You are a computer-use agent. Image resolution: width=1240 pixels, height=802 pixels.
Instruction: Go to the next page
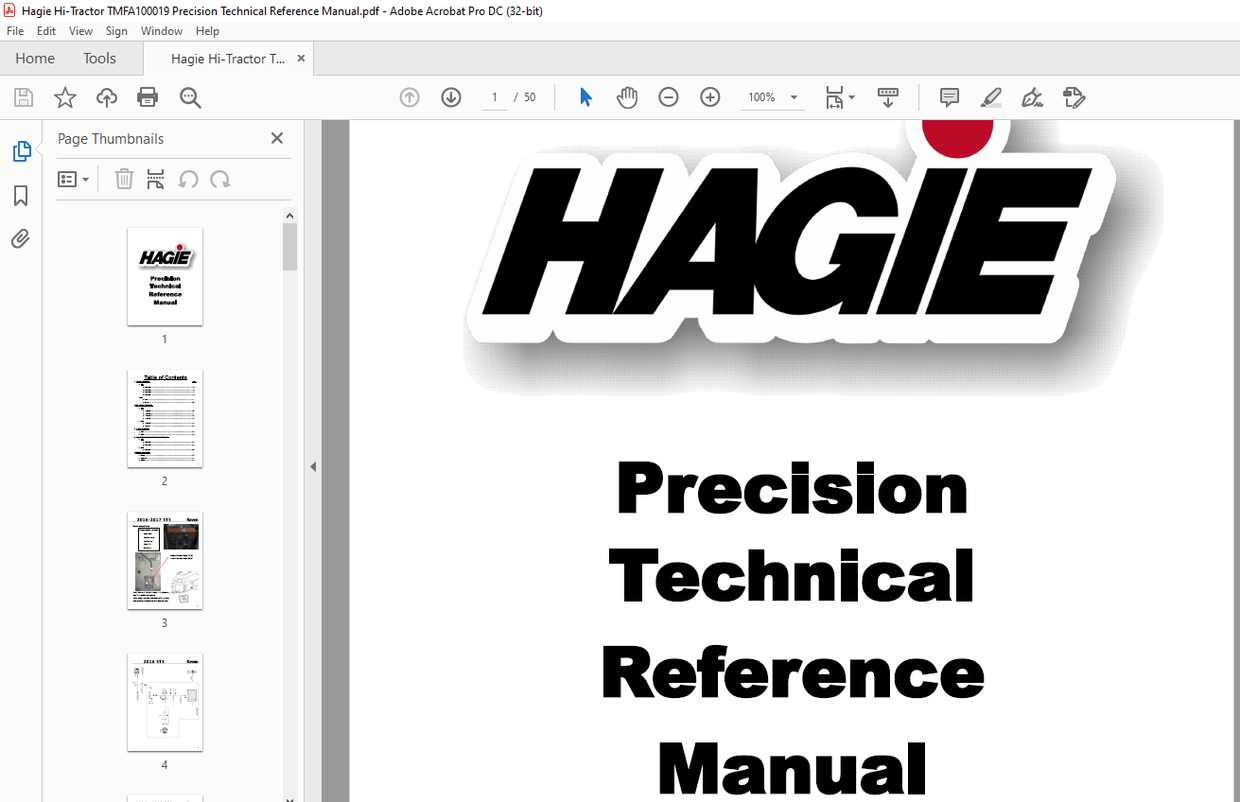tap(451, 97)
